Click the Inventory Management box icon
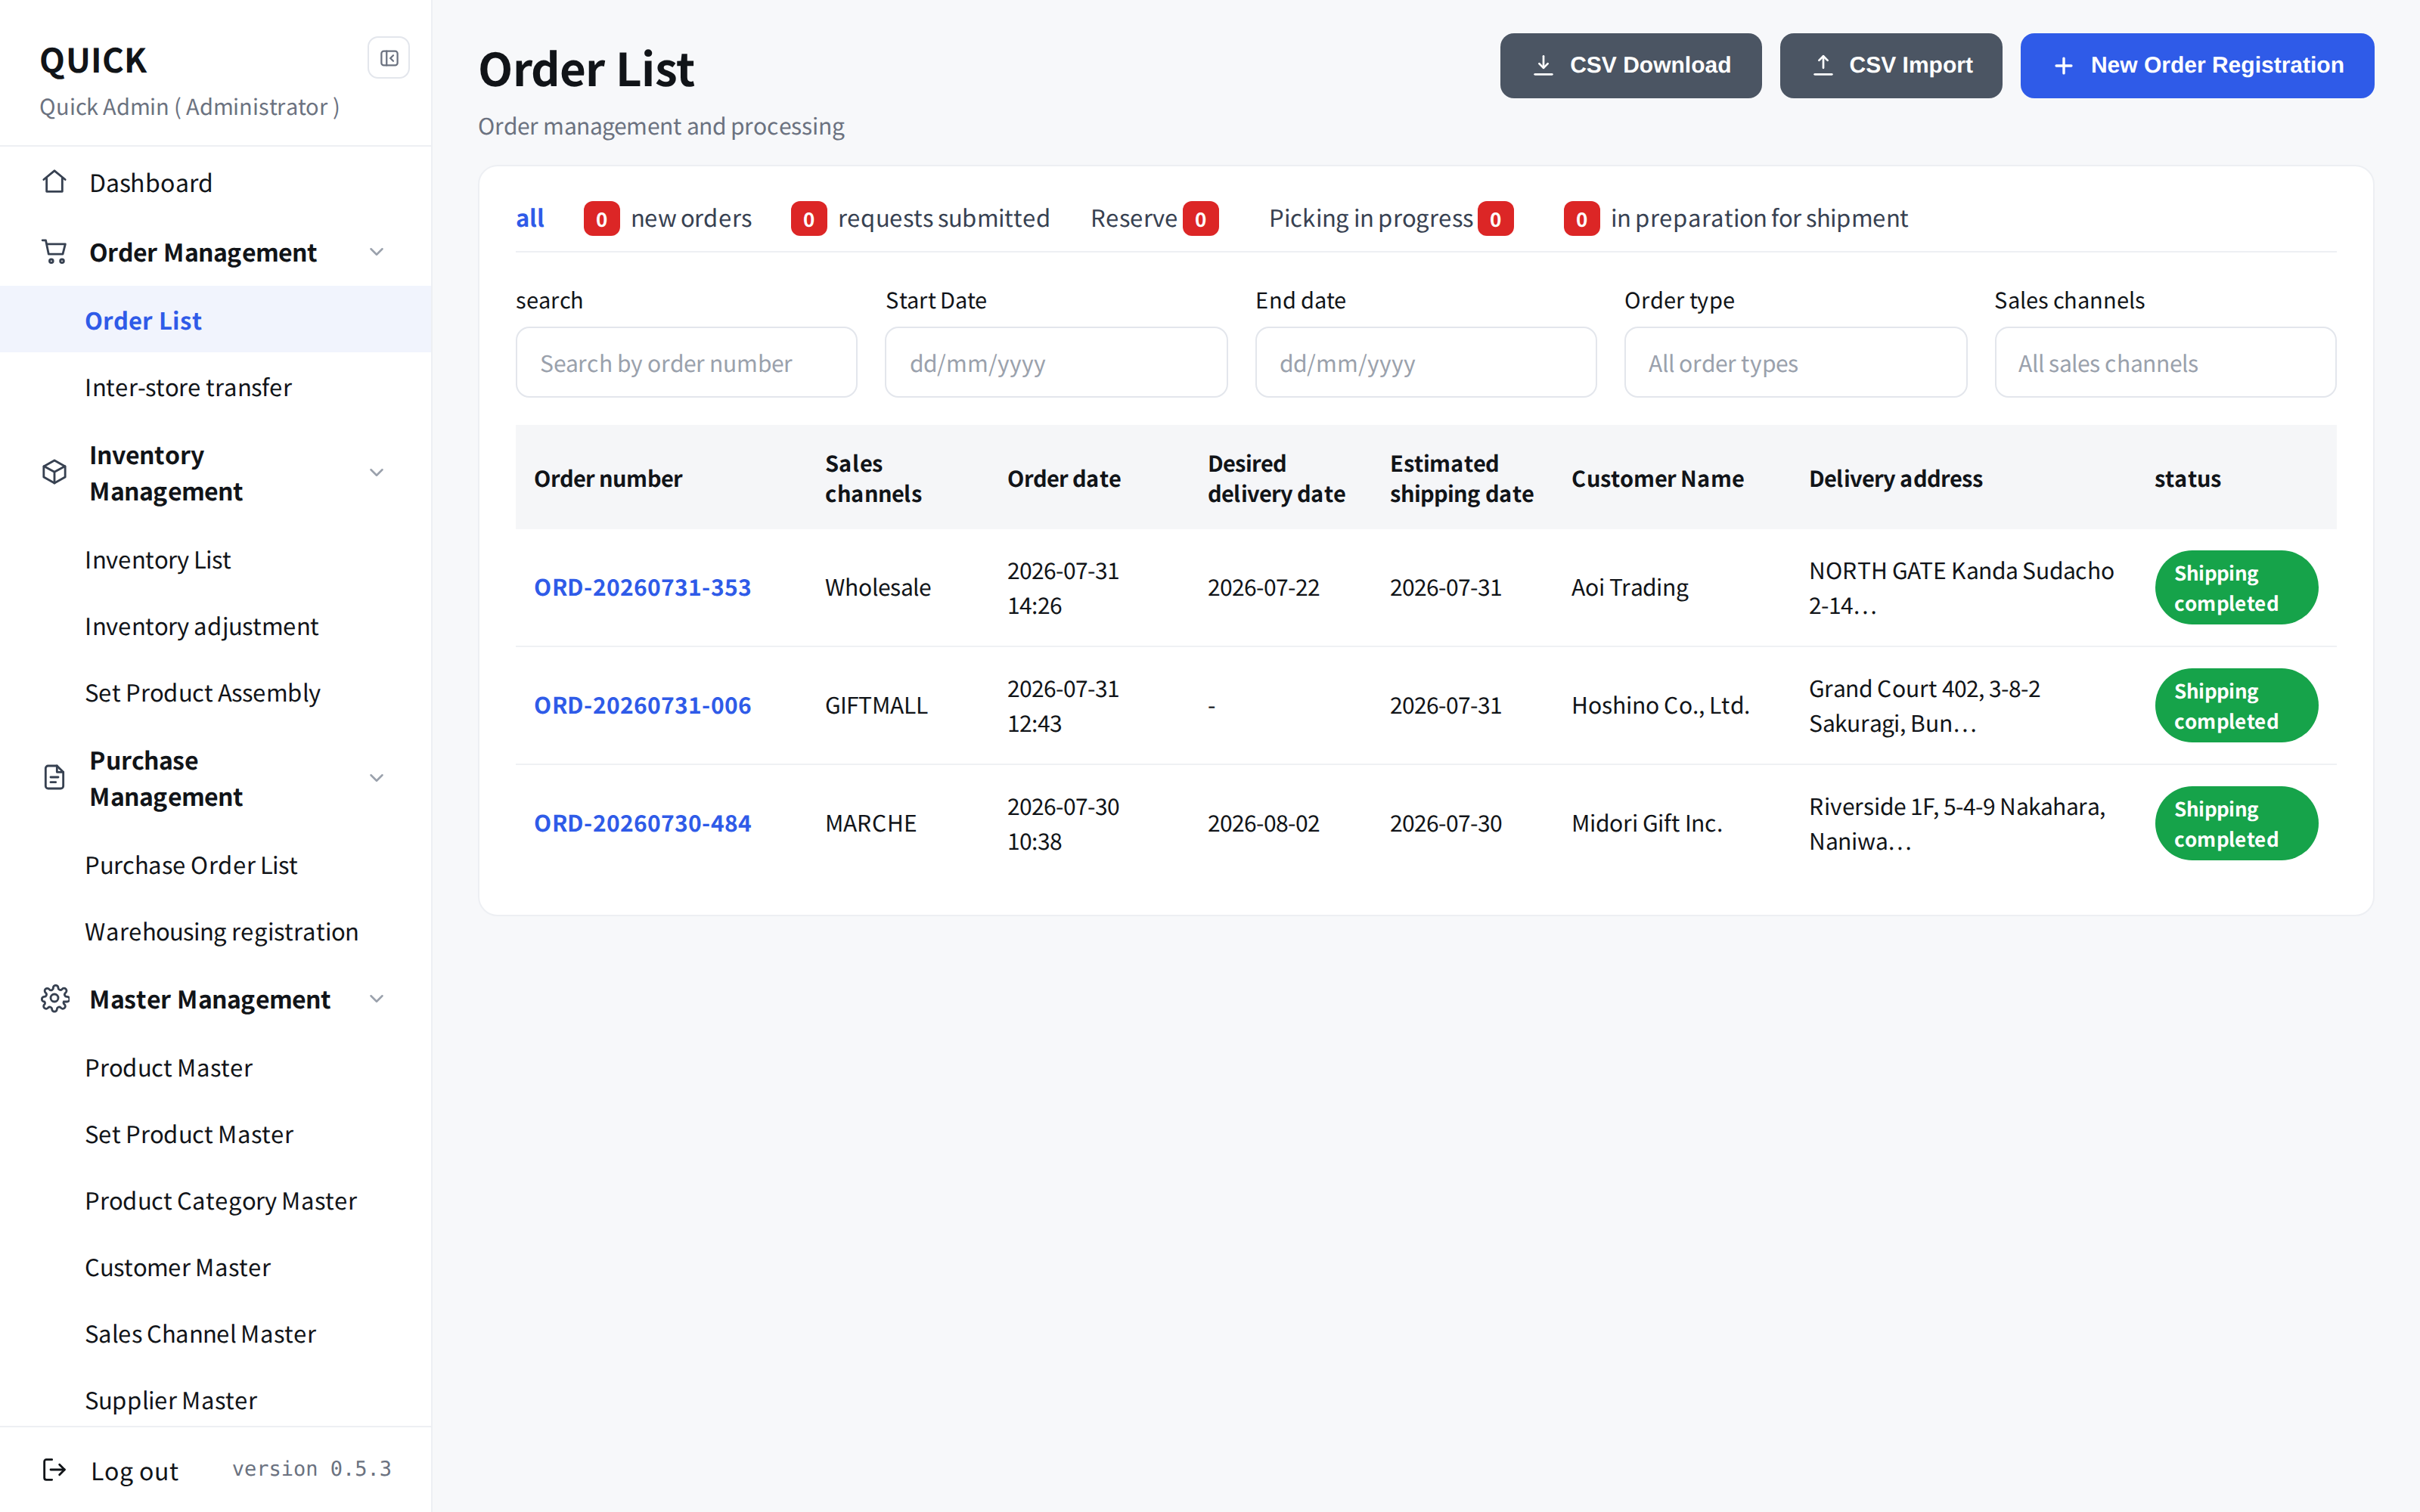Image resolution: width=2420 pixels, height=1512 pixels. (55, 472)
